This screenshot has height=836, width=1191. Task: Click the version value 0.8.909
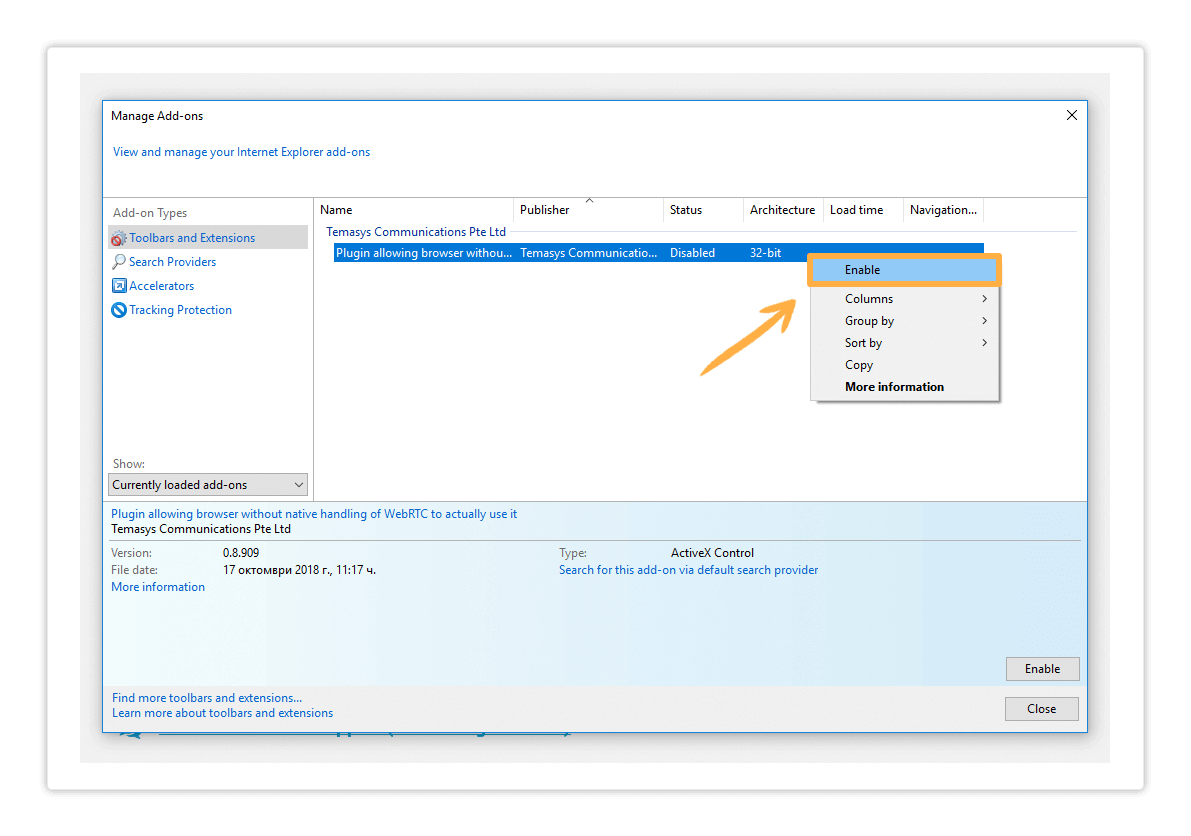[x=241, y=553]
